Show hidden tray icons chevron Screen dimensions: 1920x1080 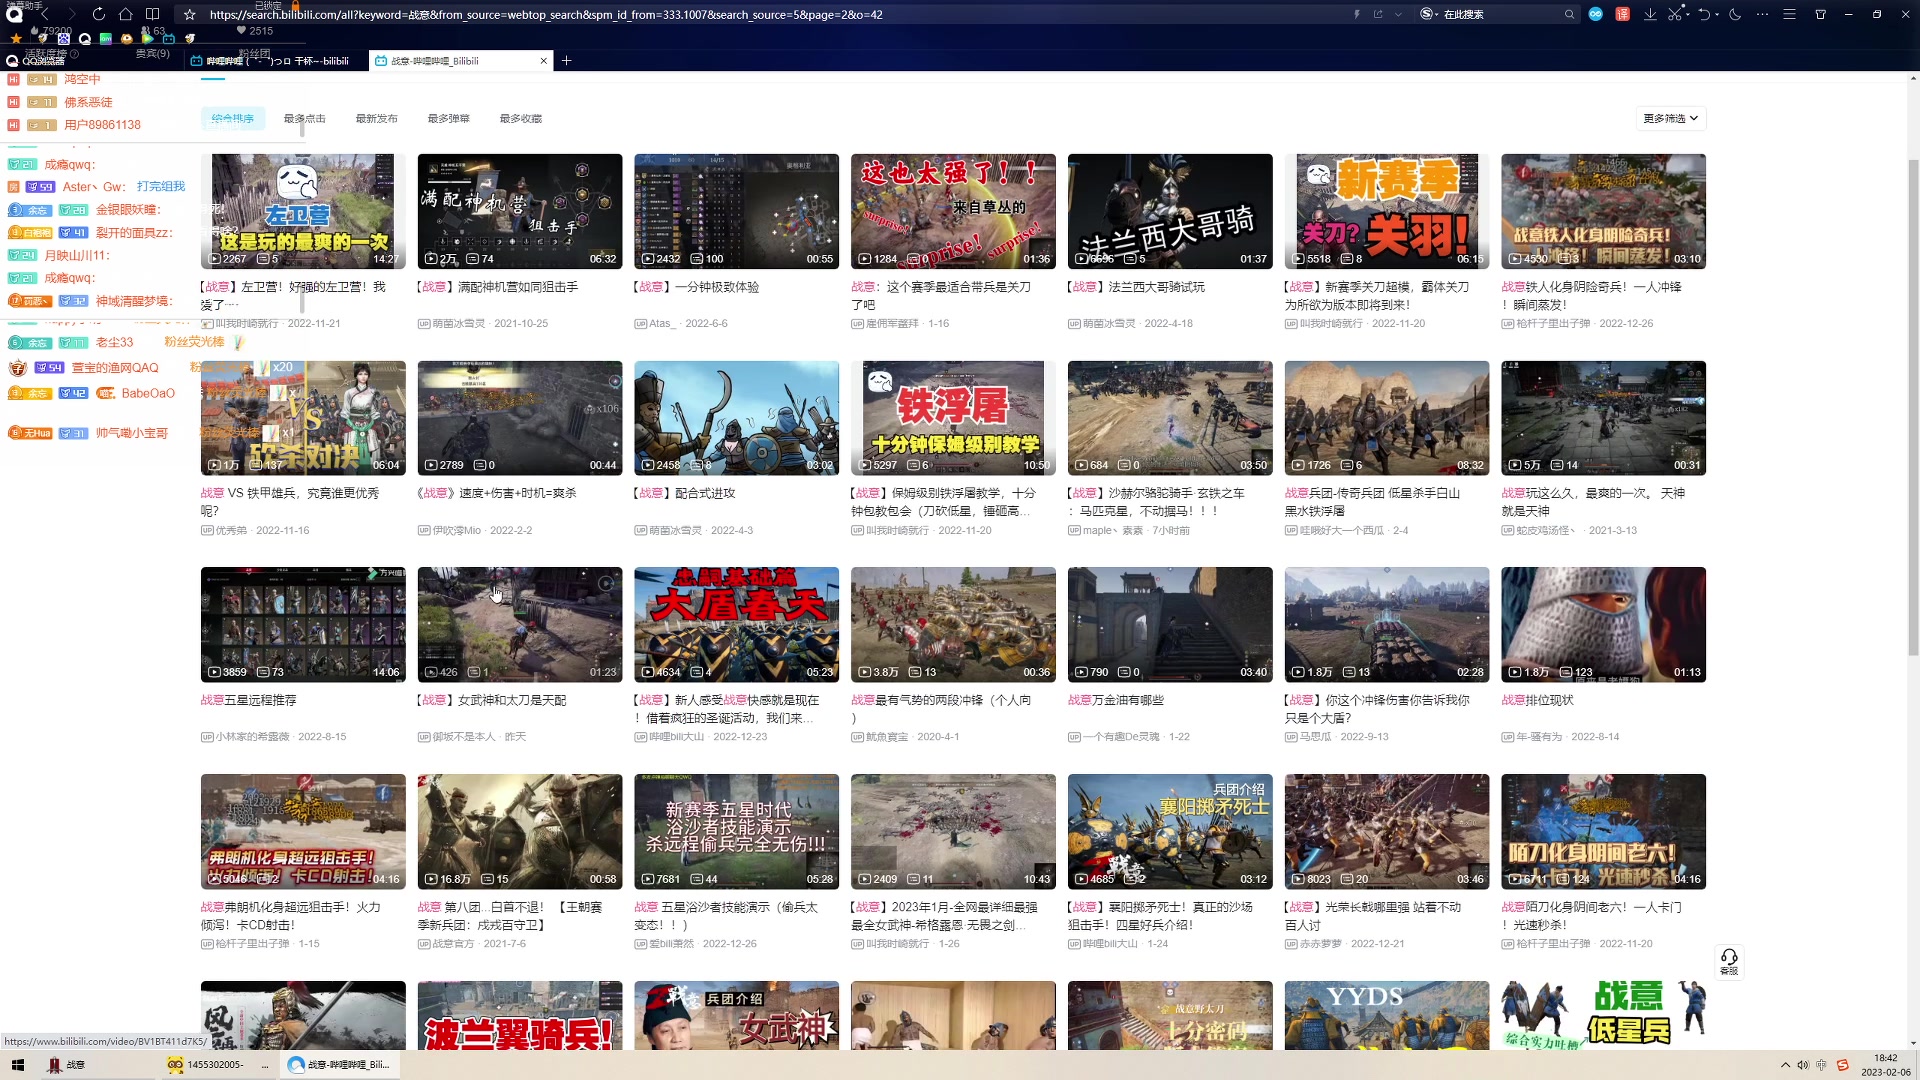click(x=1785, y=1065)
